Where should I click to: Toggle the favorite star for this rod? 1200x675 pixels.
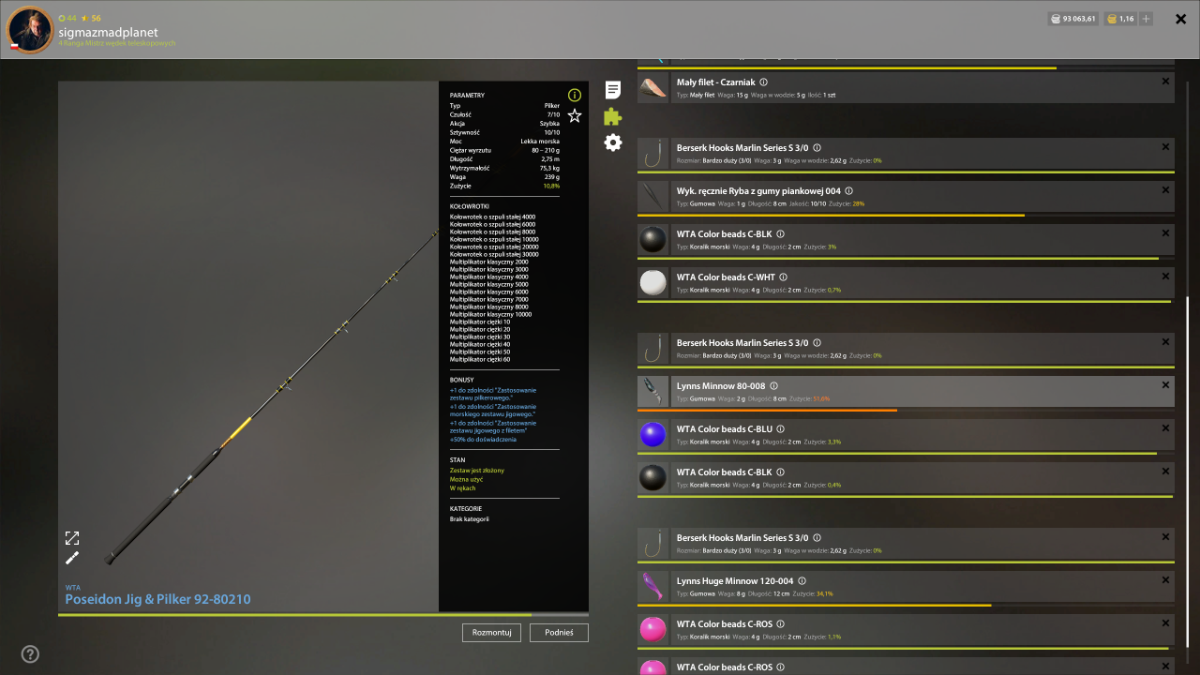pyautogui.click(x=574, y=116)
